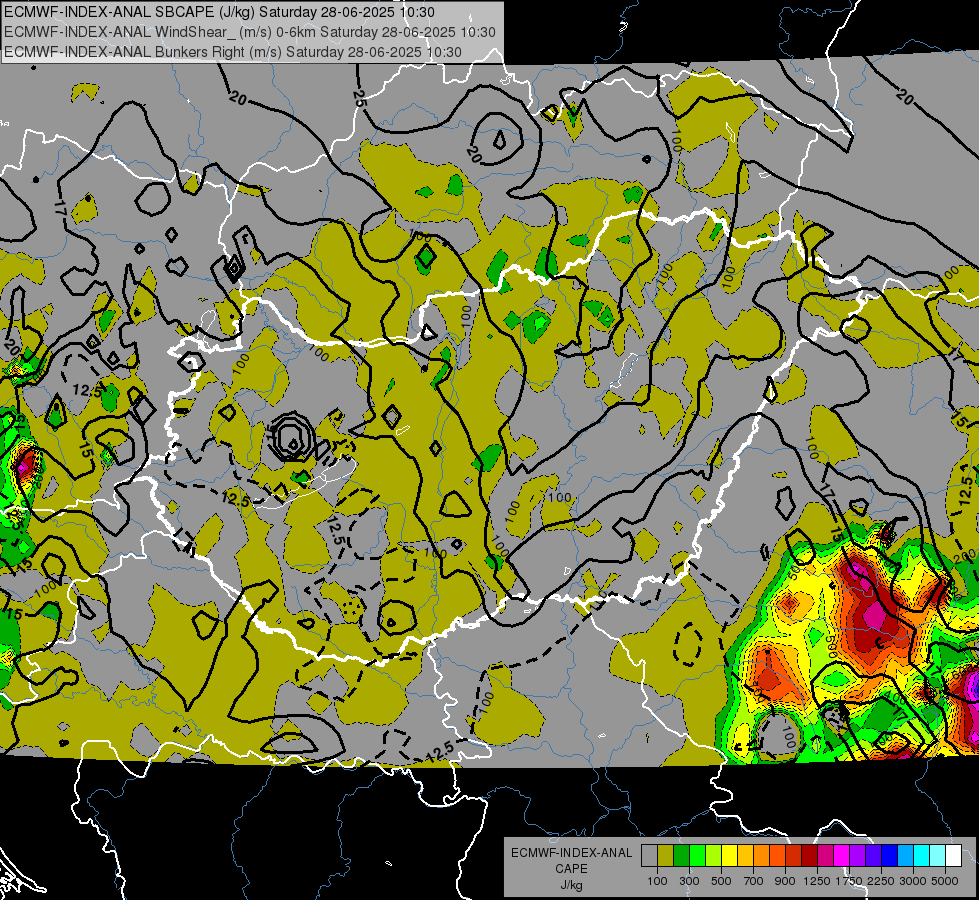Screen dimensions: 979x900
Task: Pick the cyan swatch after the 3000 tick
Action: 922,855
